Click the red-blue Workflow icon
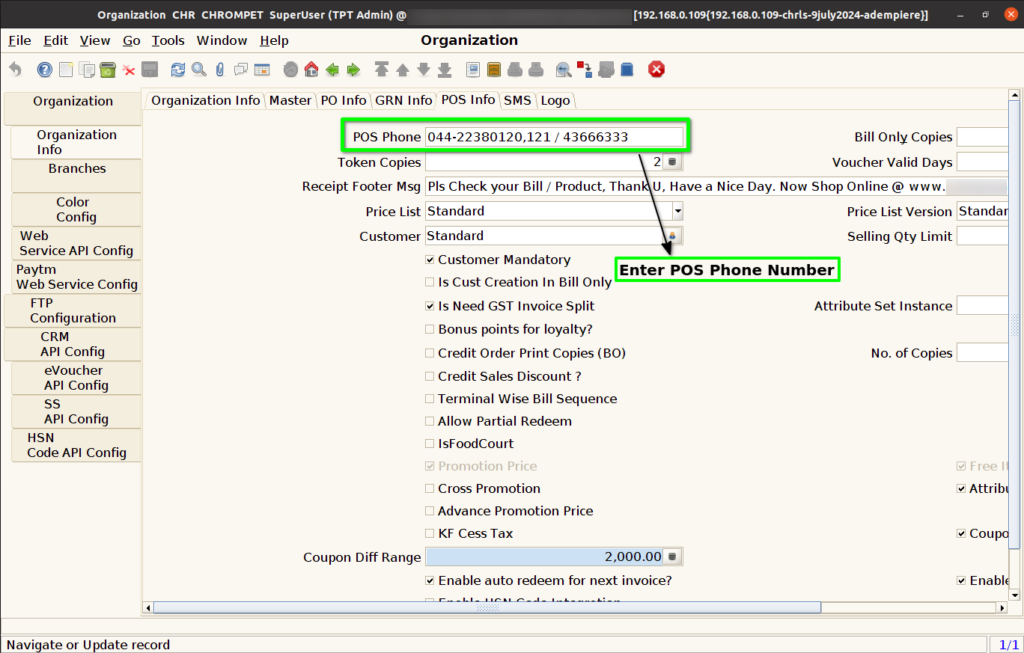Viewport: 1024px width, 653px height. coord(584,69)
